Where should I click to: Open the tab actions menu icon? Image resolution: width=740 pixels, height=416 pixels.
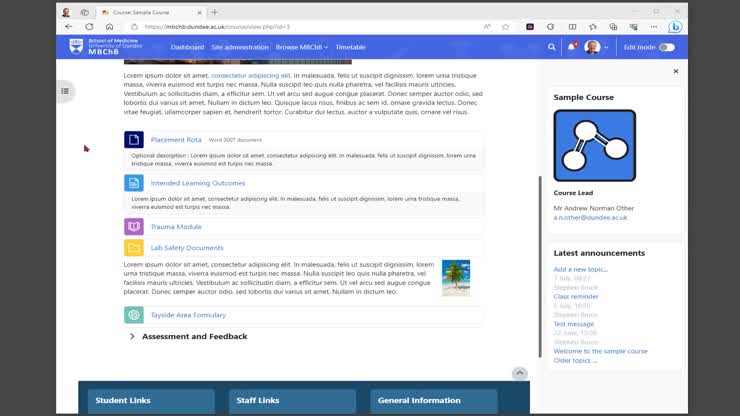pyautogui.click(x=84, y=12)
